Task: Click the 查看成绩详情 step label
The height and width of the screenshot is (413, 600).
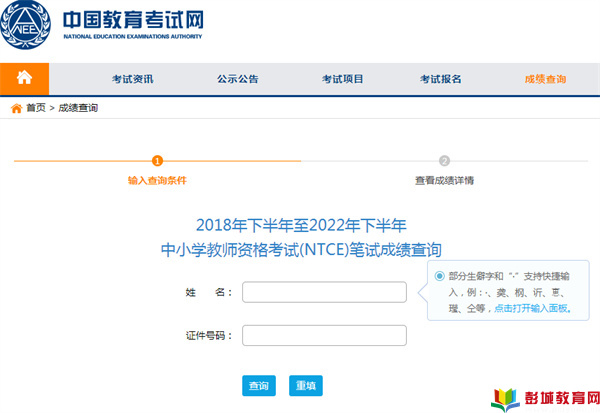Action: pos(444,180)
